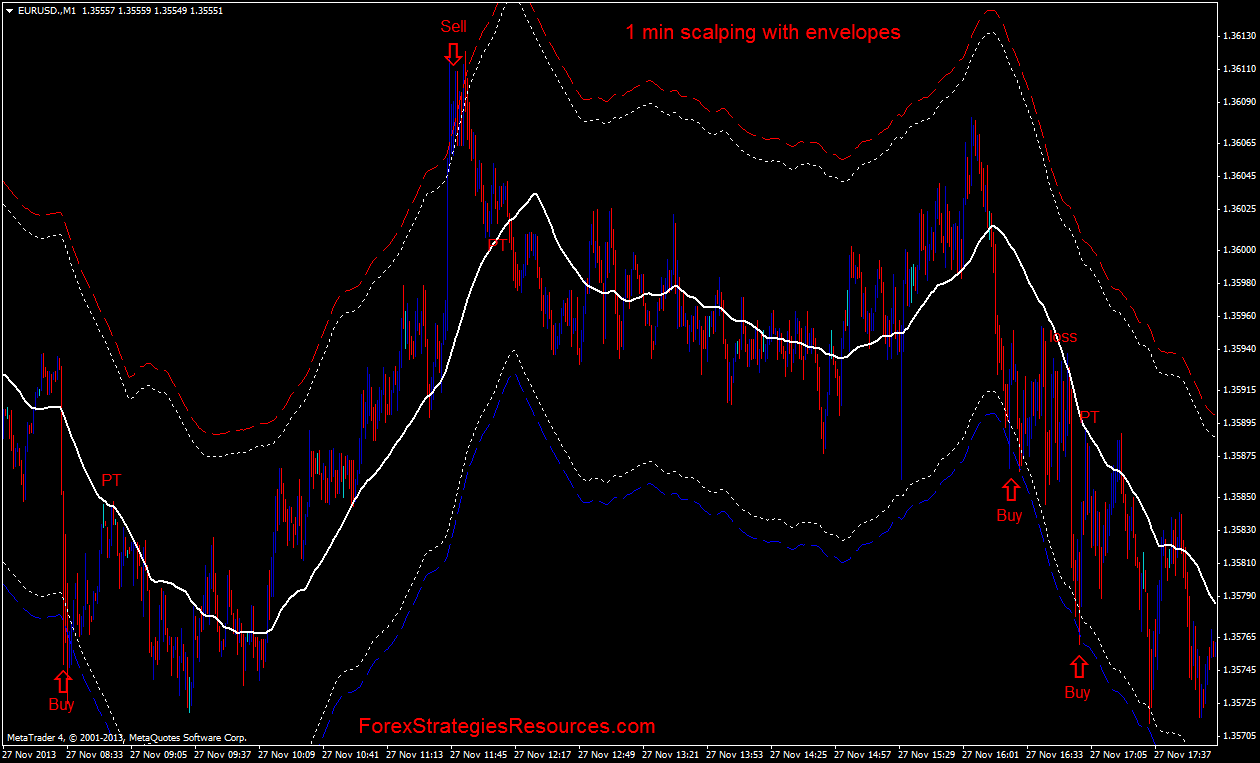Click price level 1.35745 on the axis

tap(1238, 670)
